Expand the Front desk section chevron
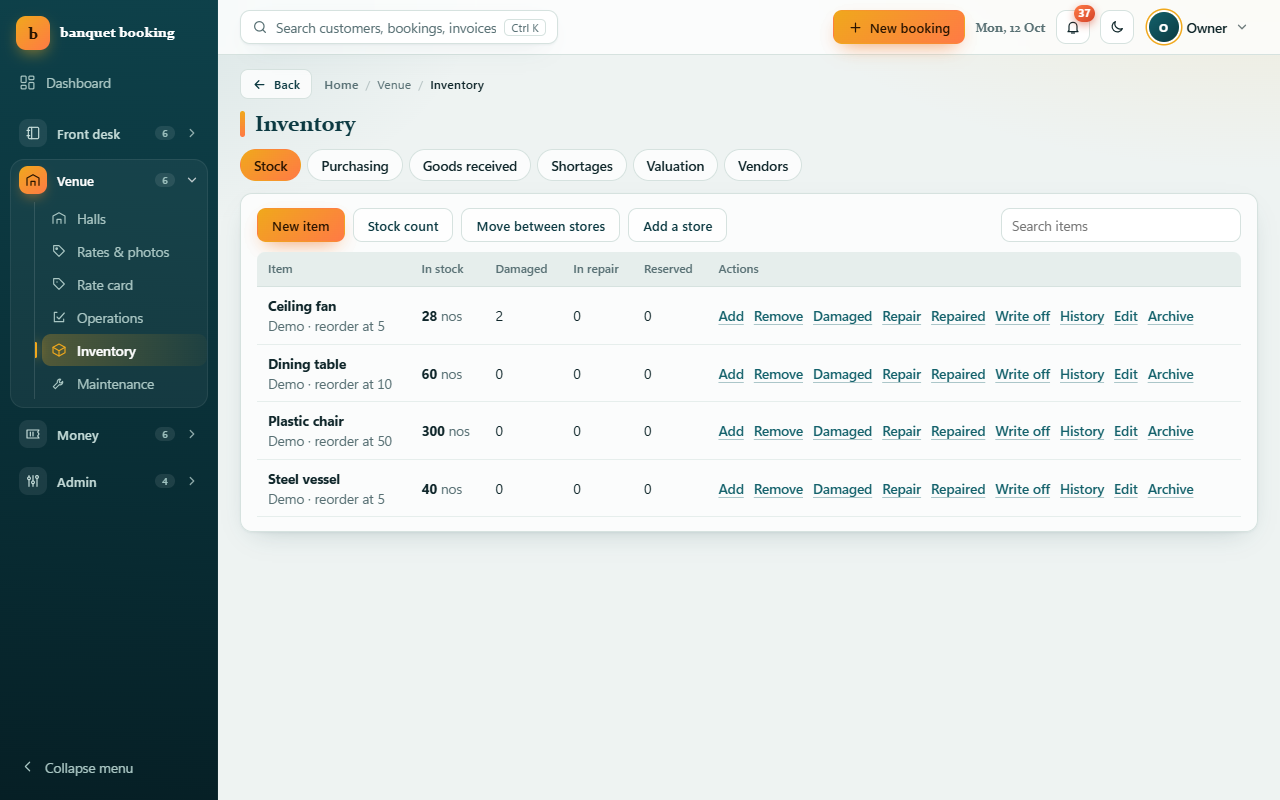Screen dimensions: 1280x800 coord(192,133)
